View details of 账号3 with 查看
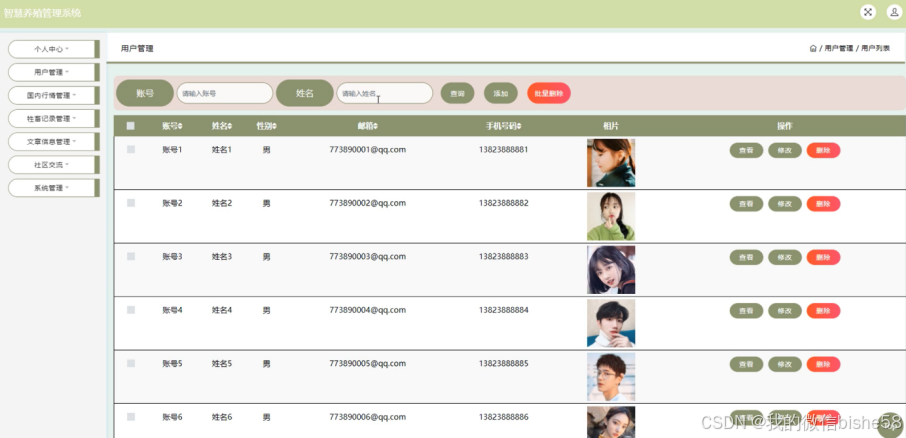Viewport: 906px width, 438px height. point(747,257)
